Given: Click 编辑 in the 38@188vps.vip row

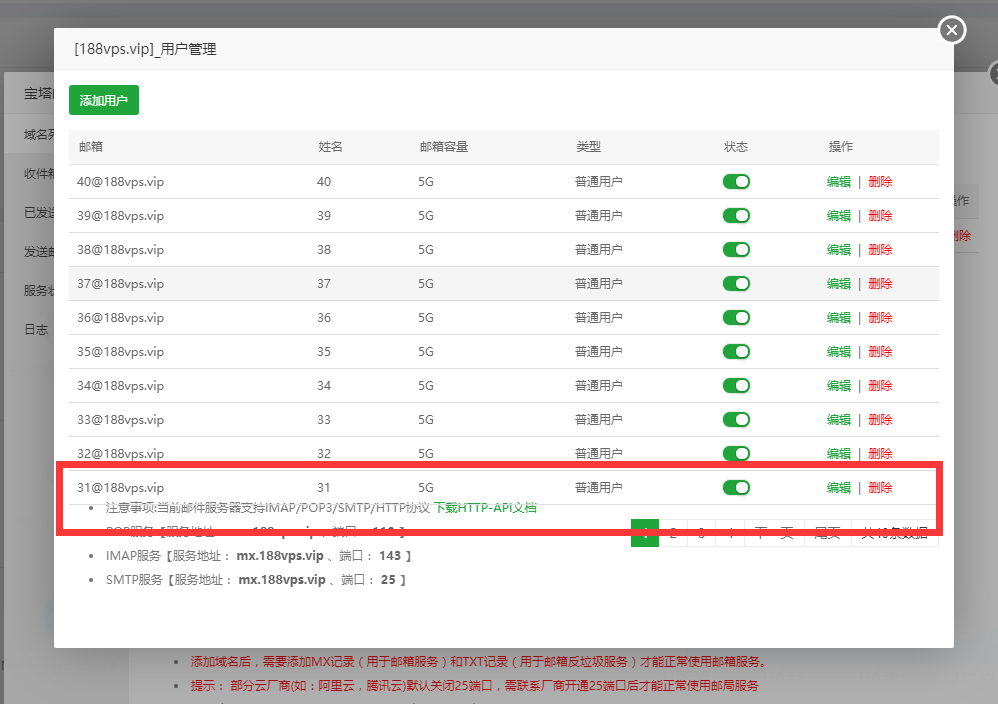Looking at the screenshot, I should click(x=839, y=250).
